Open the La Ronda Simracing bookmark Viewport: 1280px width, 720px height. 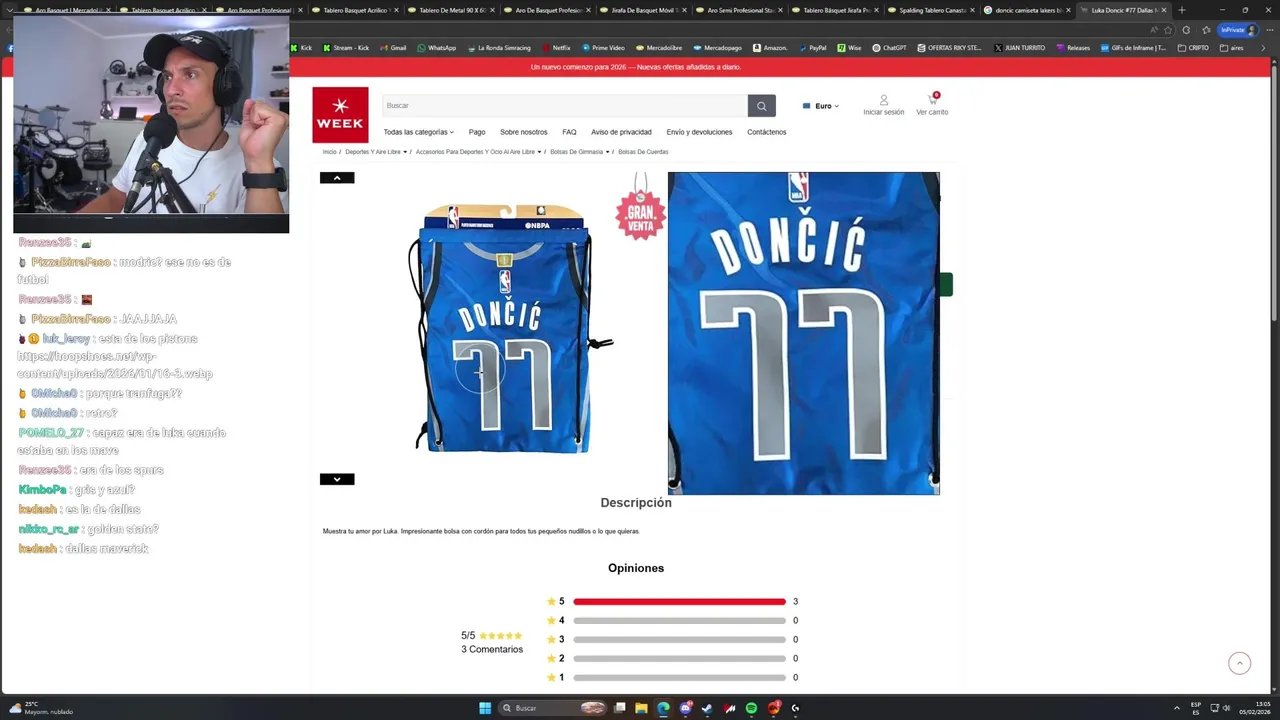tap(499, 48)
